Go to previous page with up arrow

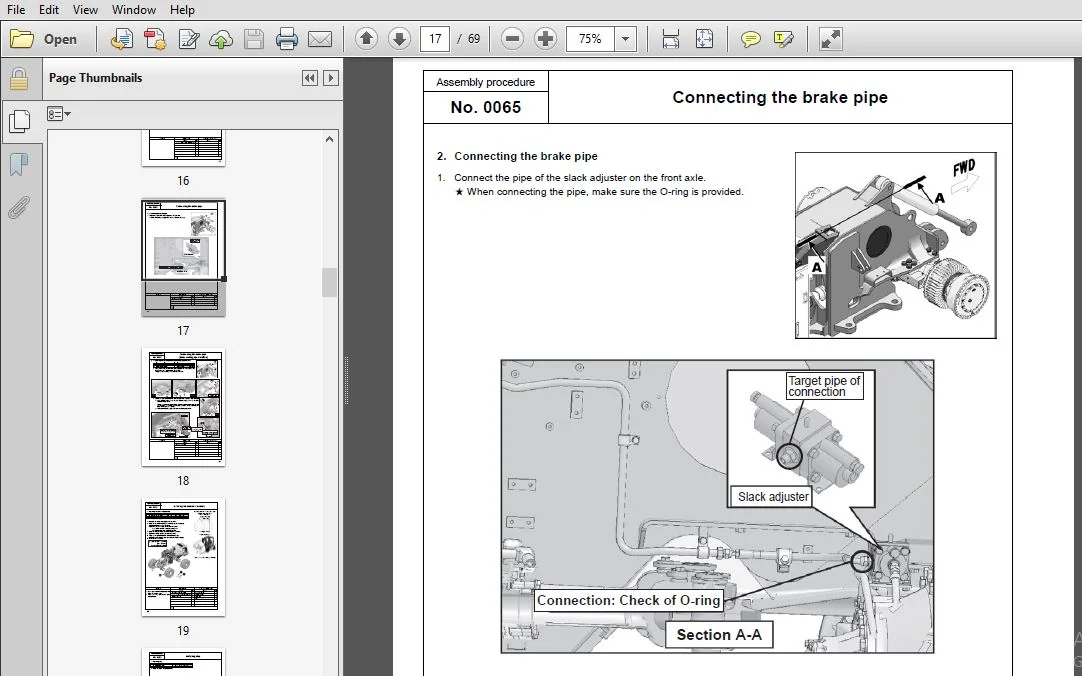tap(366, 39)
